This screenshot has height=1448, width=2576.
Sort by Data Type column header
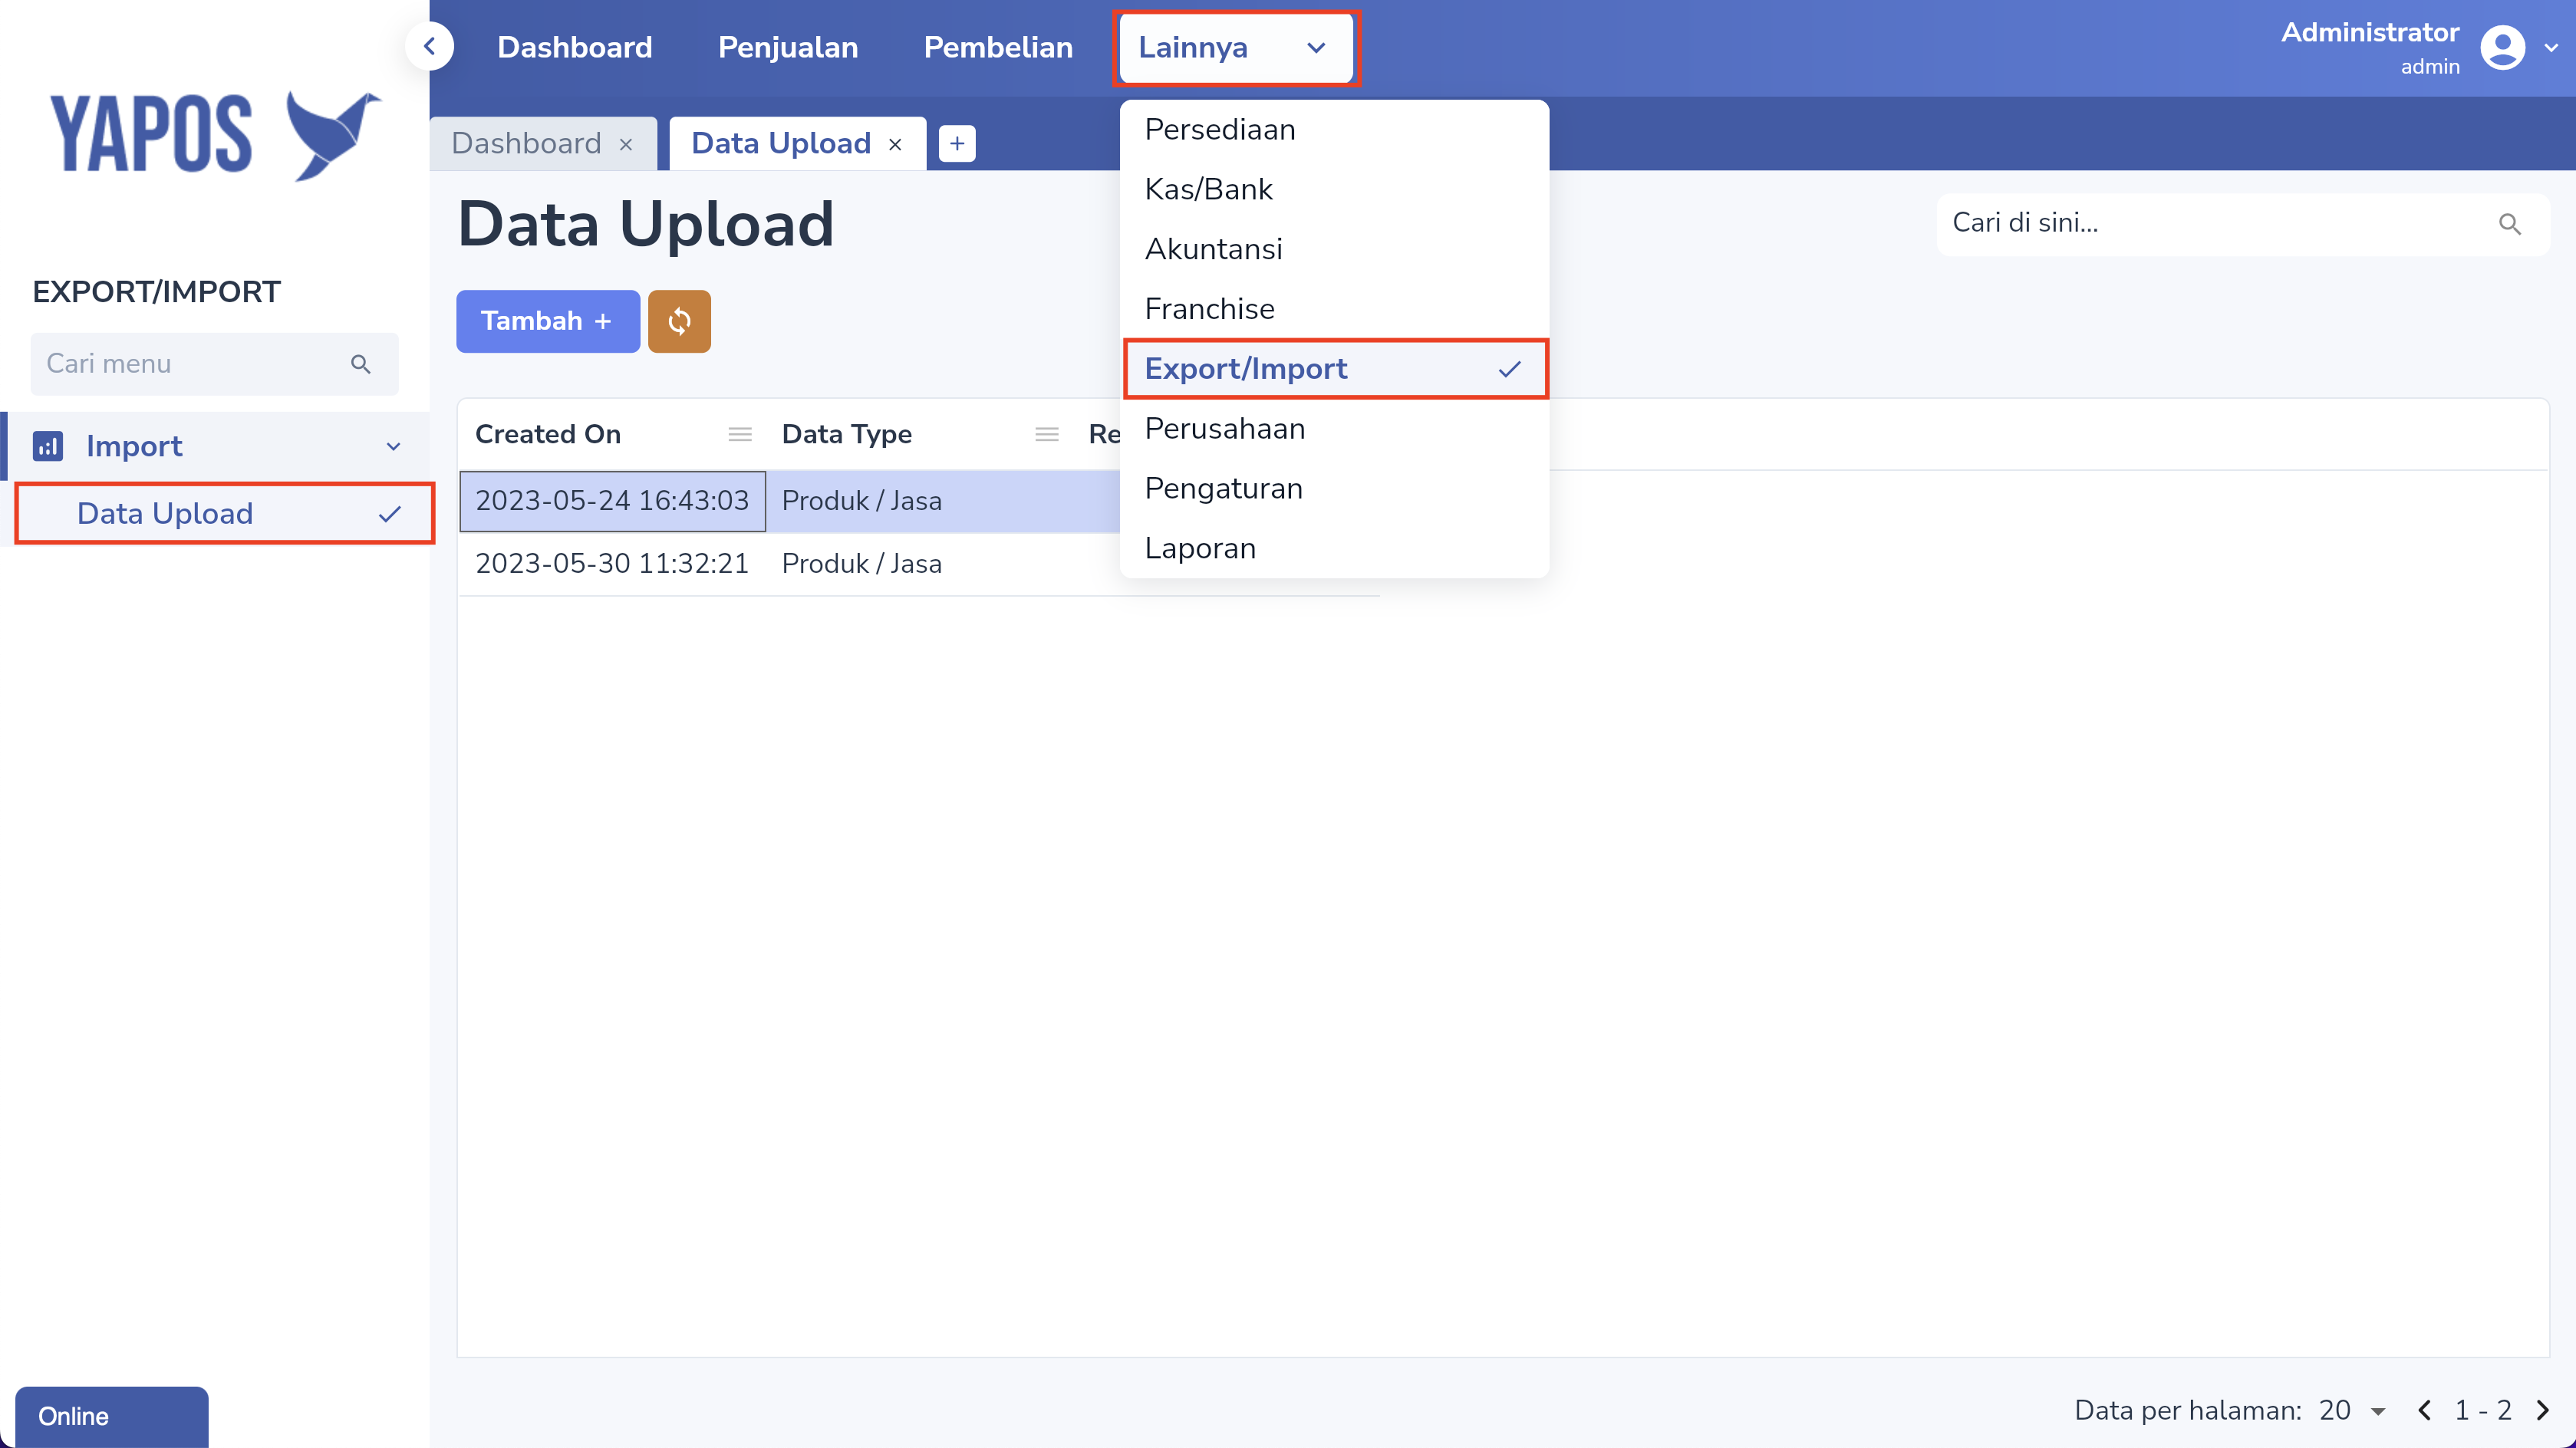coord(846,434)
